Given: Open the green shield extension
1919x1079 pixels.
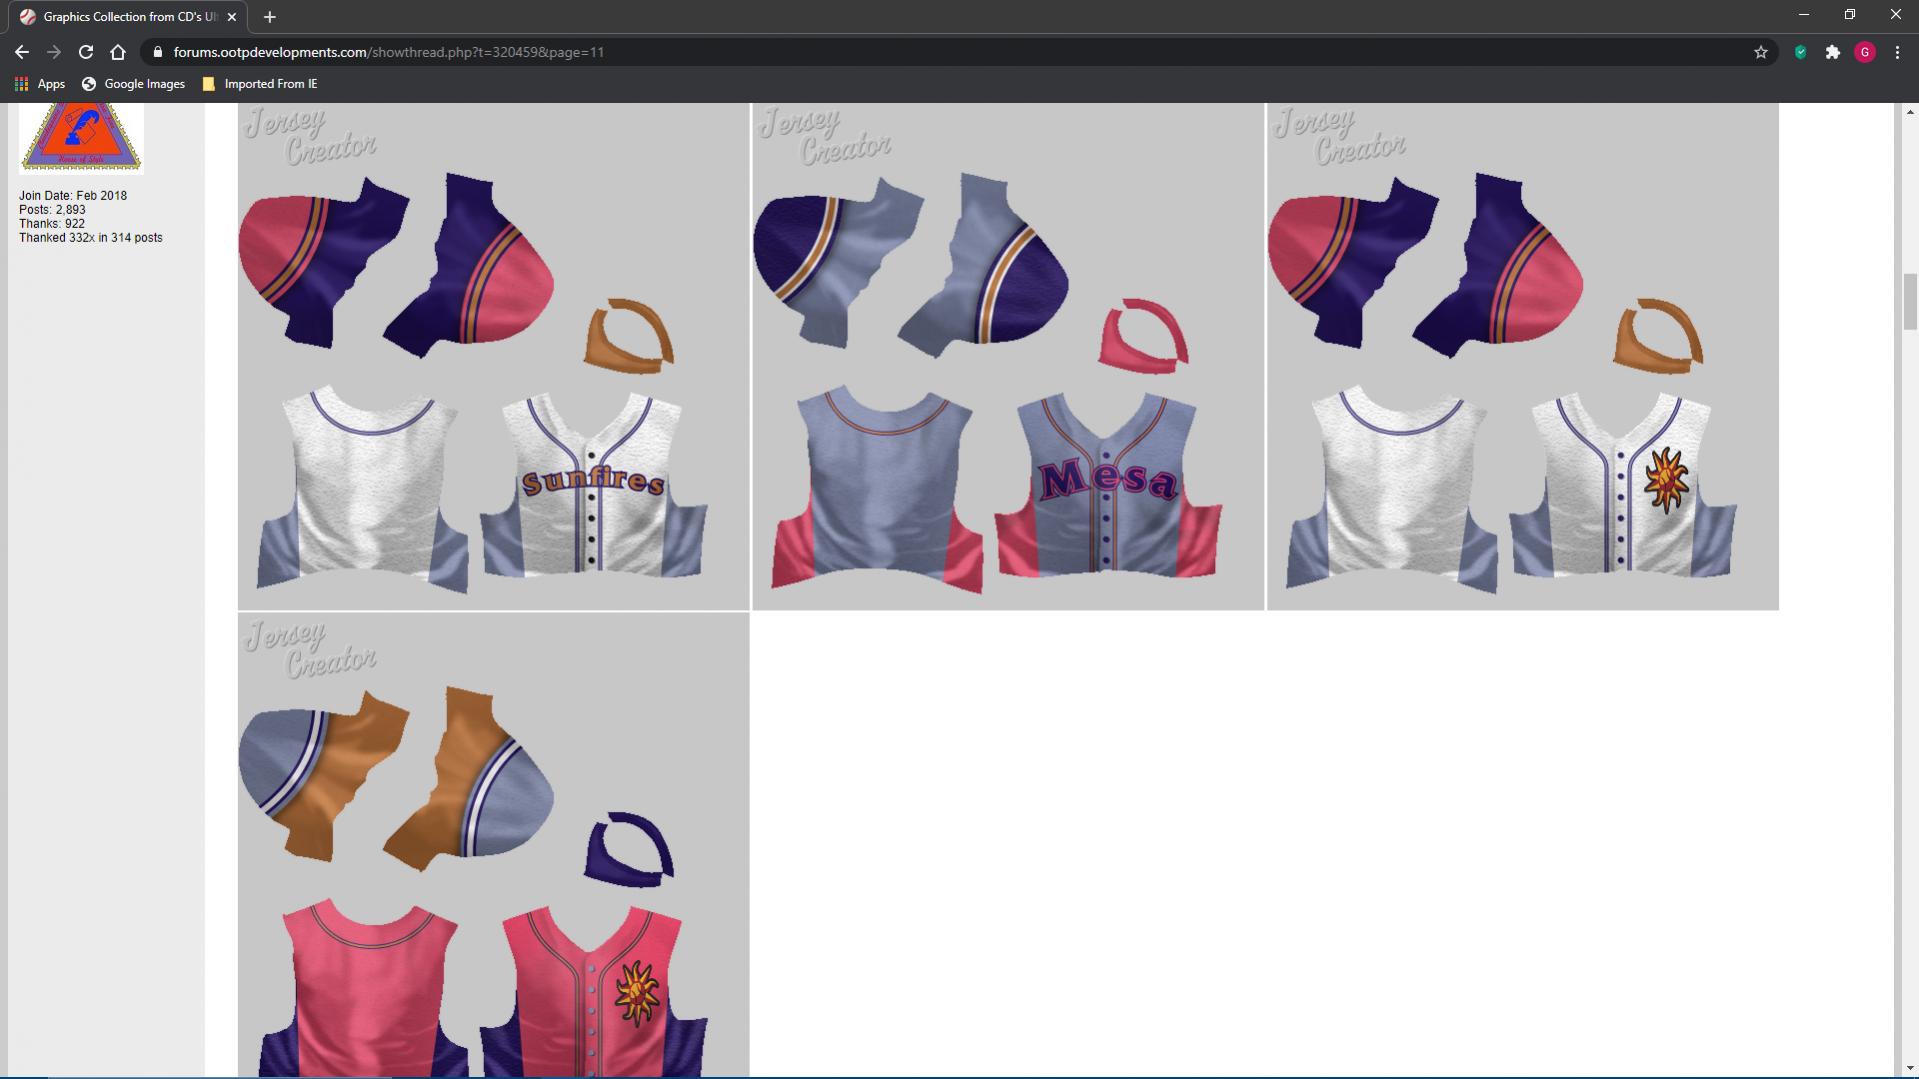Looking at the screenshot, I should 1800,52.
